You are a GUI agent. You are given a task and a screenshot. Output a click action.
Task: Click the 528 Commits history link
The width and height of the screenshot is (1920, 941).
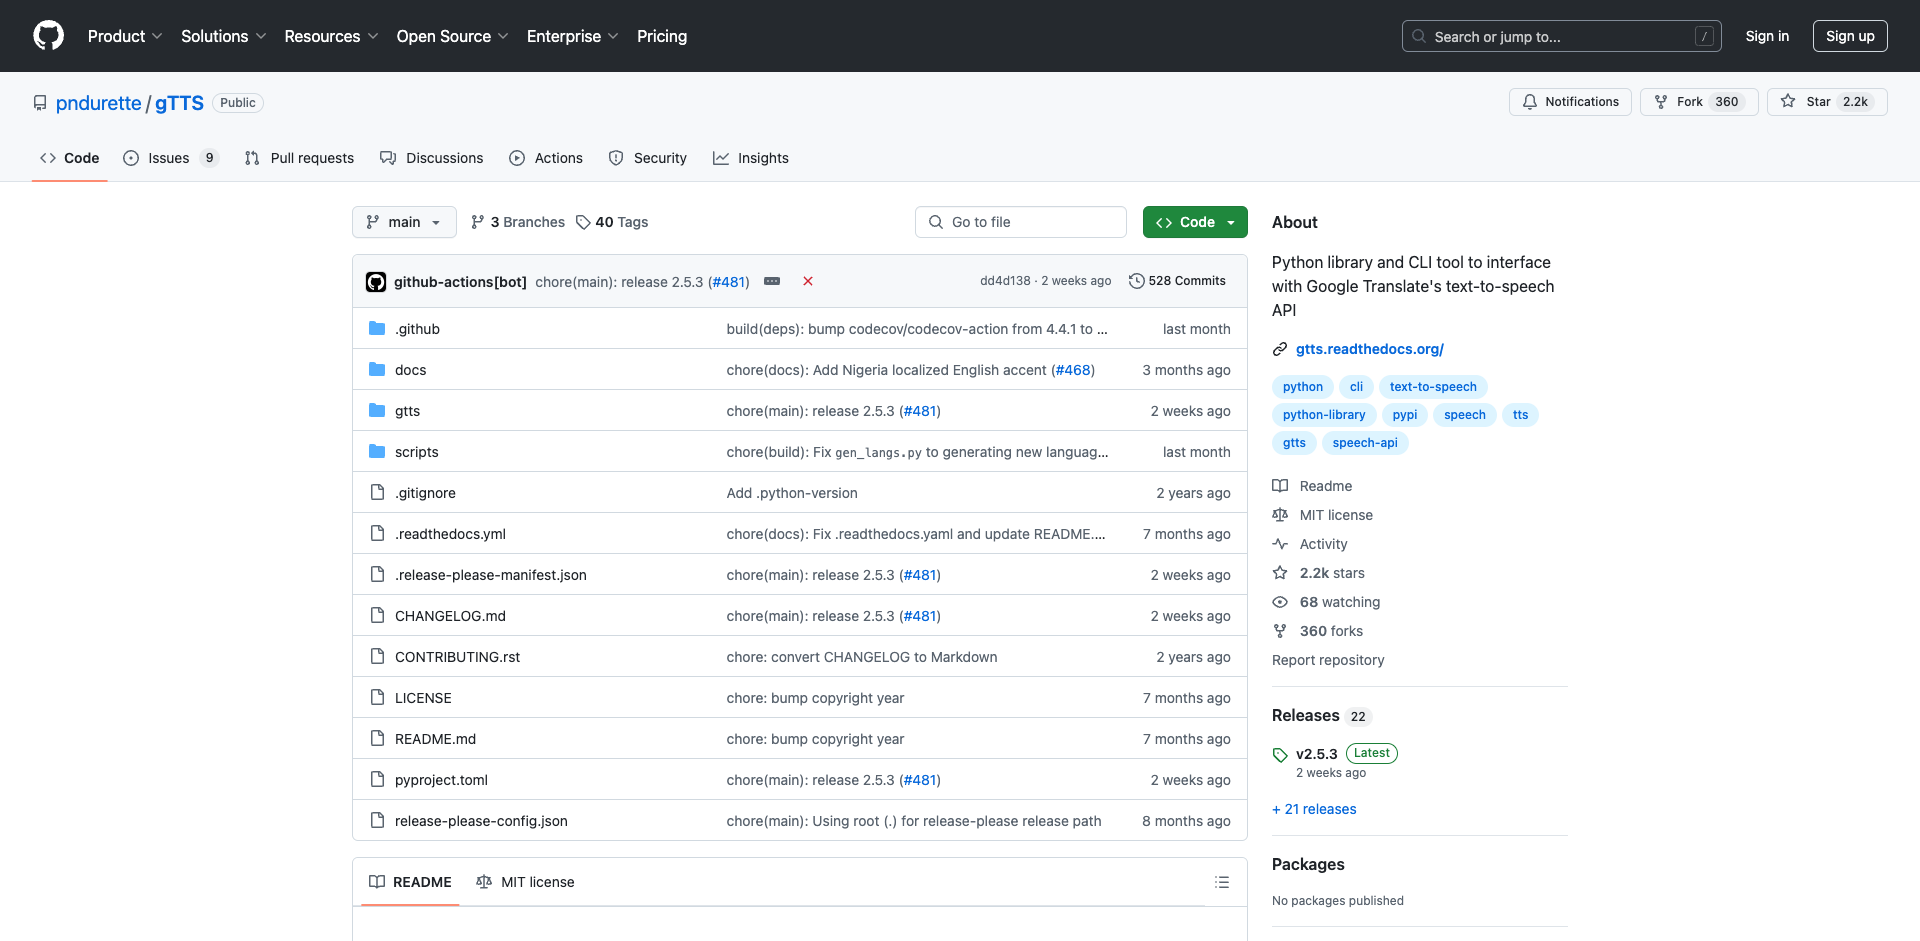point(1177,281)
